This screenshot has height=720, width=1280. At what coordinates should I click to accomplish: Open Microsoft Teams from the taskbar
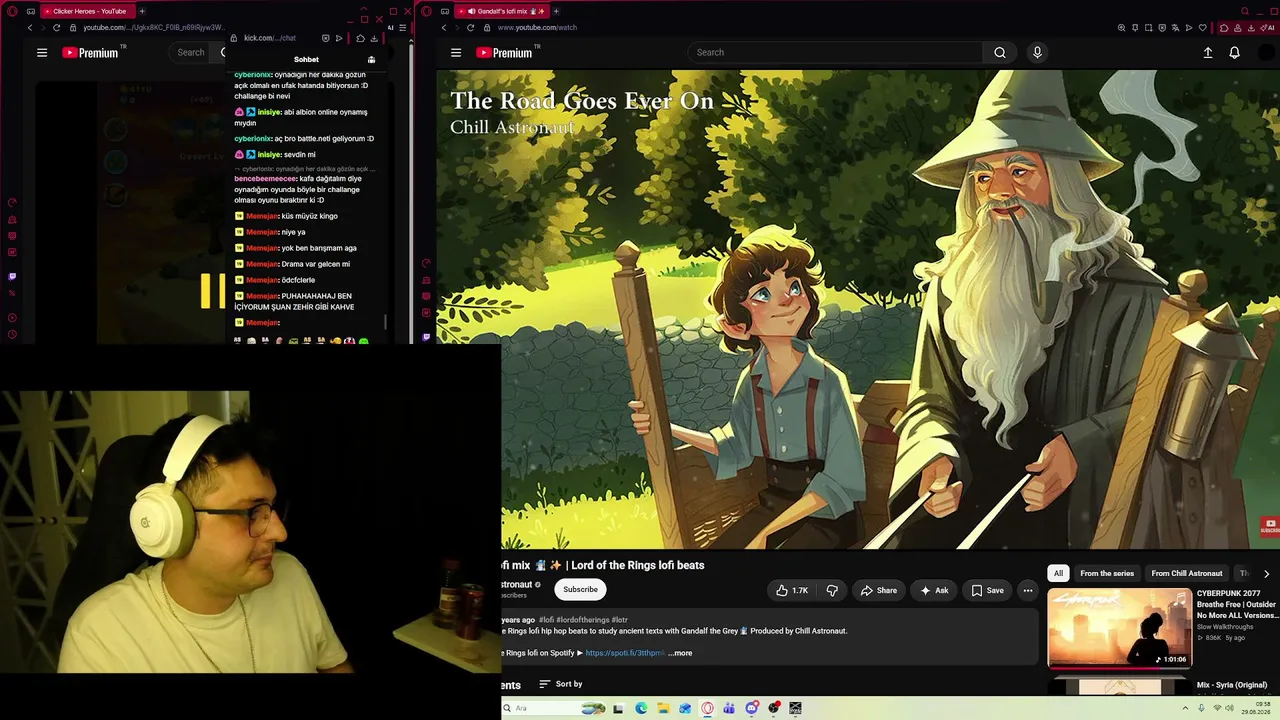[729, 709]
